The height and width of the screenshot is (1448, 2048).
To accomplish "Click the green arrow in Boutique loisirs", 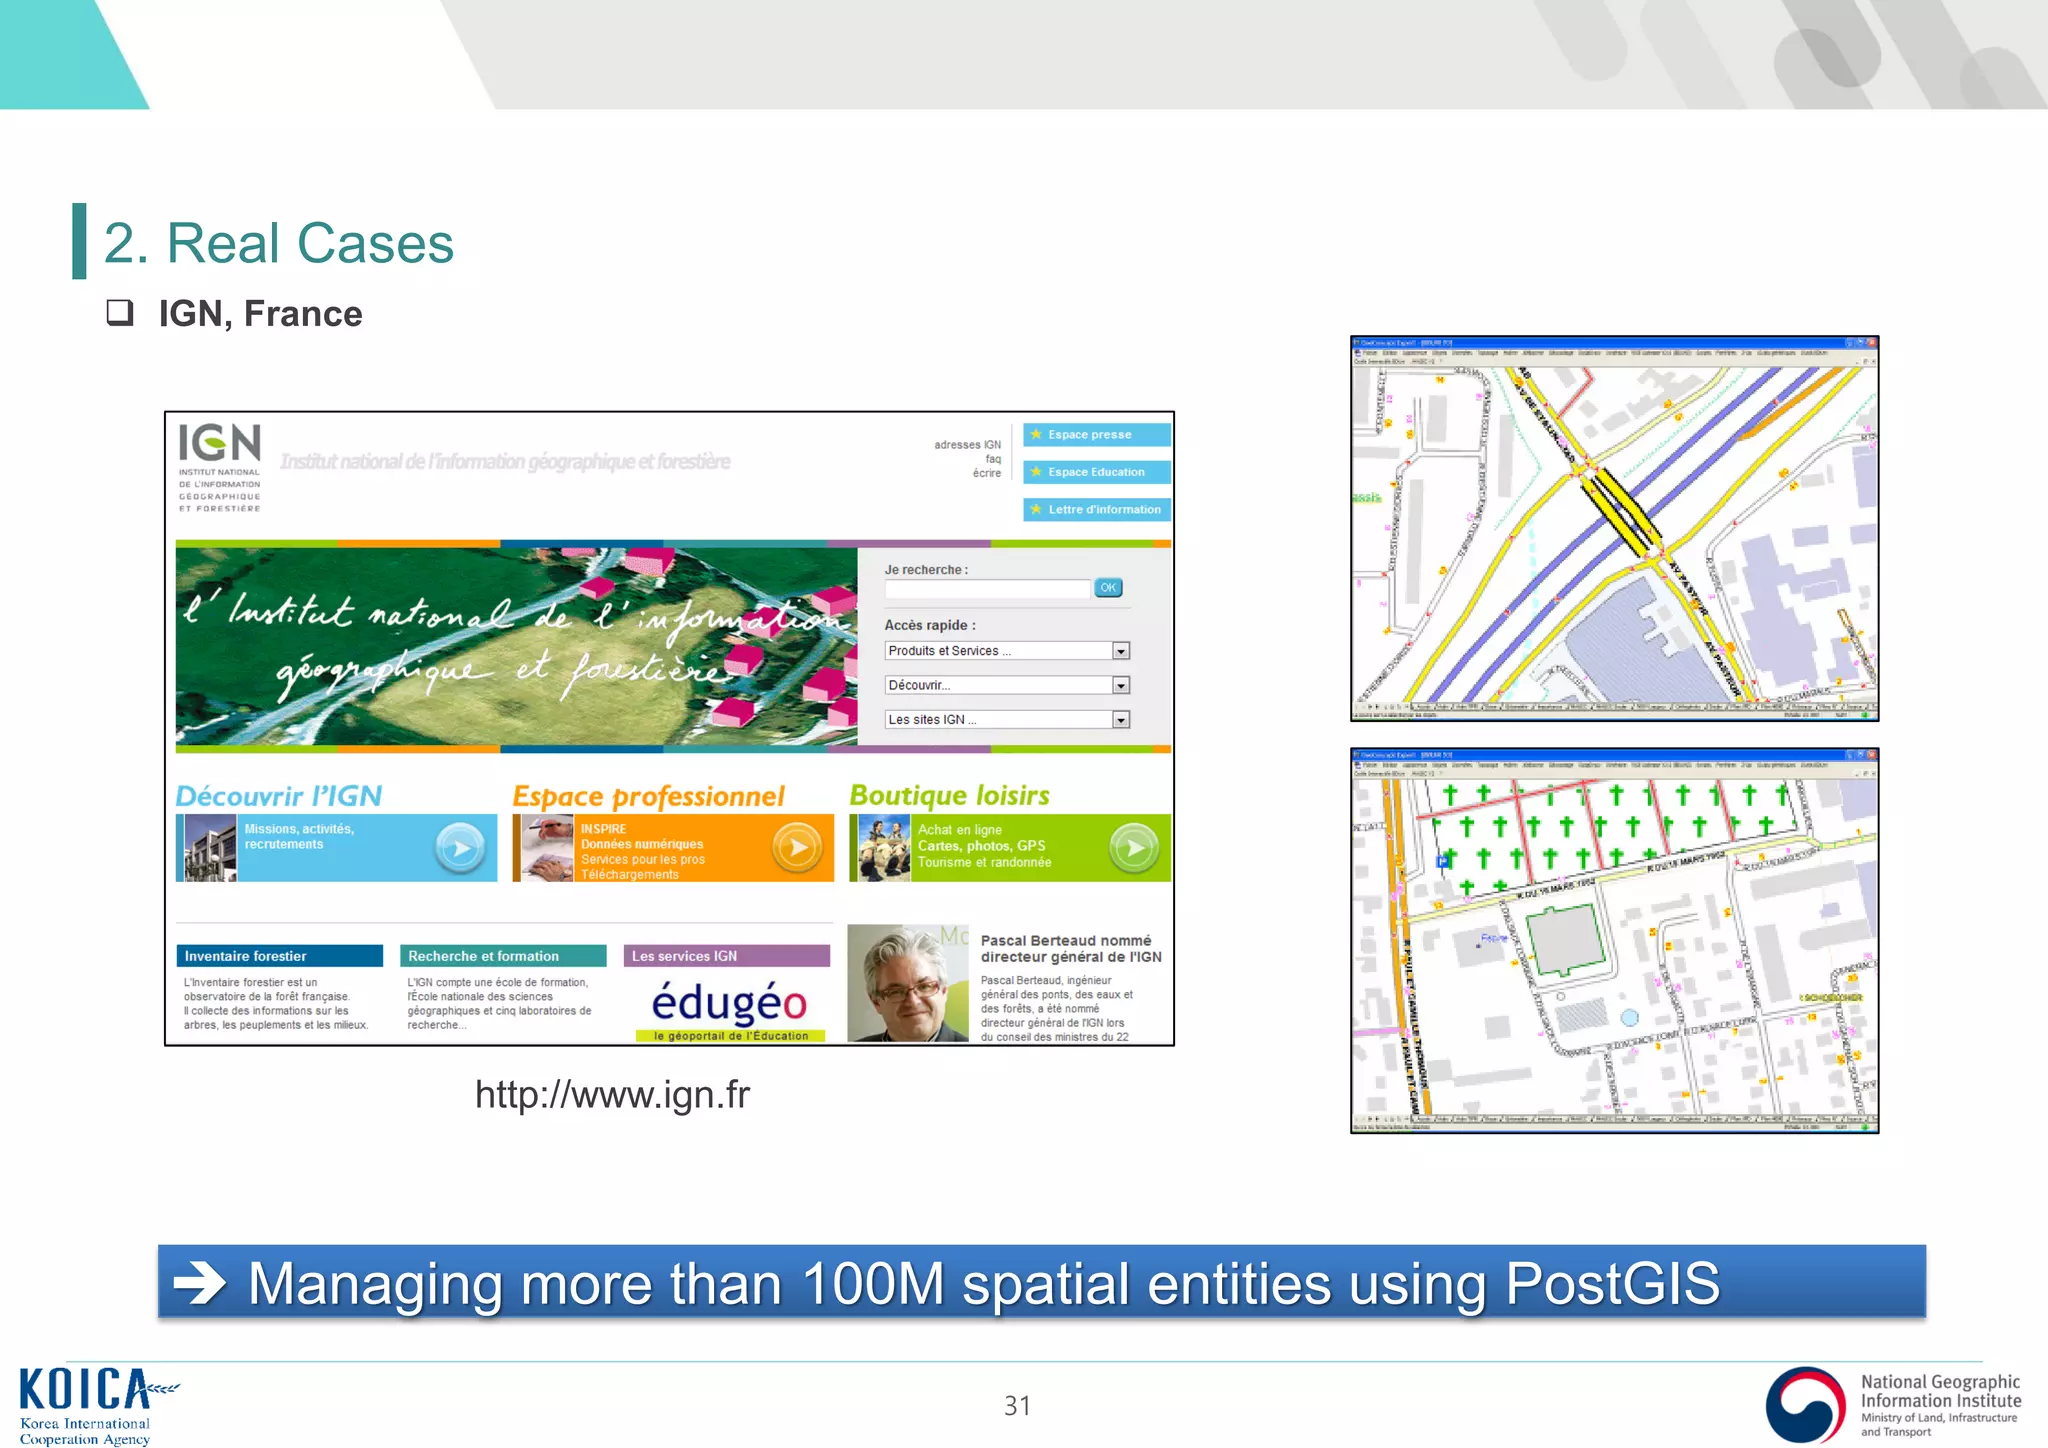I will point(1134,848).
